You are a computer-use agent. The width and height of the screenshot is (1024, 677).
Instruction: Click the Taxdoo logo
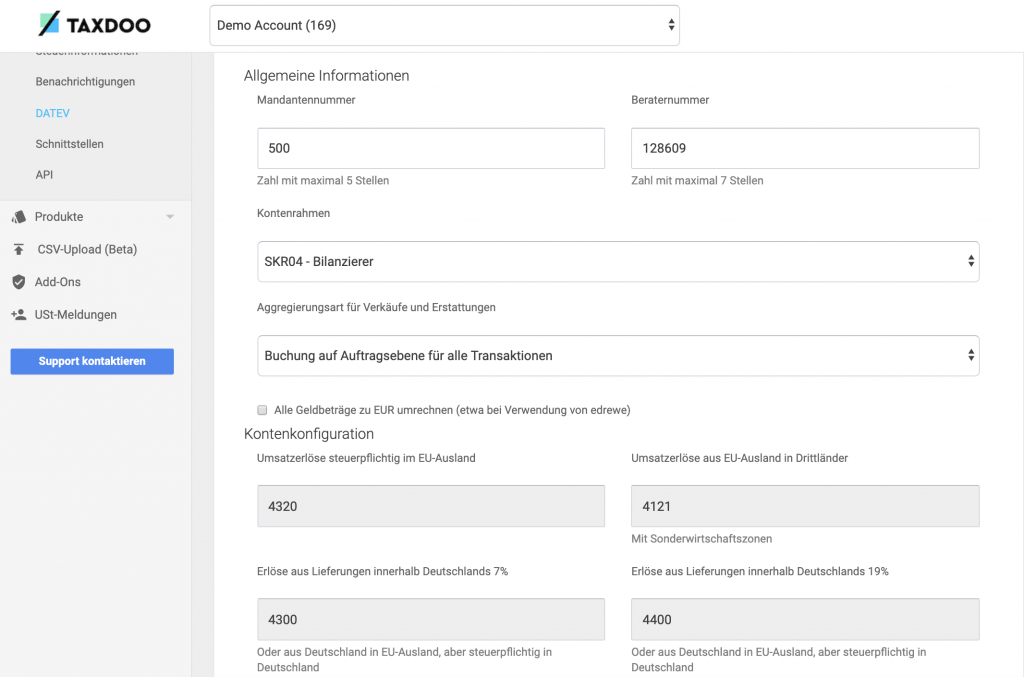pyautogui.click(x=95, y=24)
